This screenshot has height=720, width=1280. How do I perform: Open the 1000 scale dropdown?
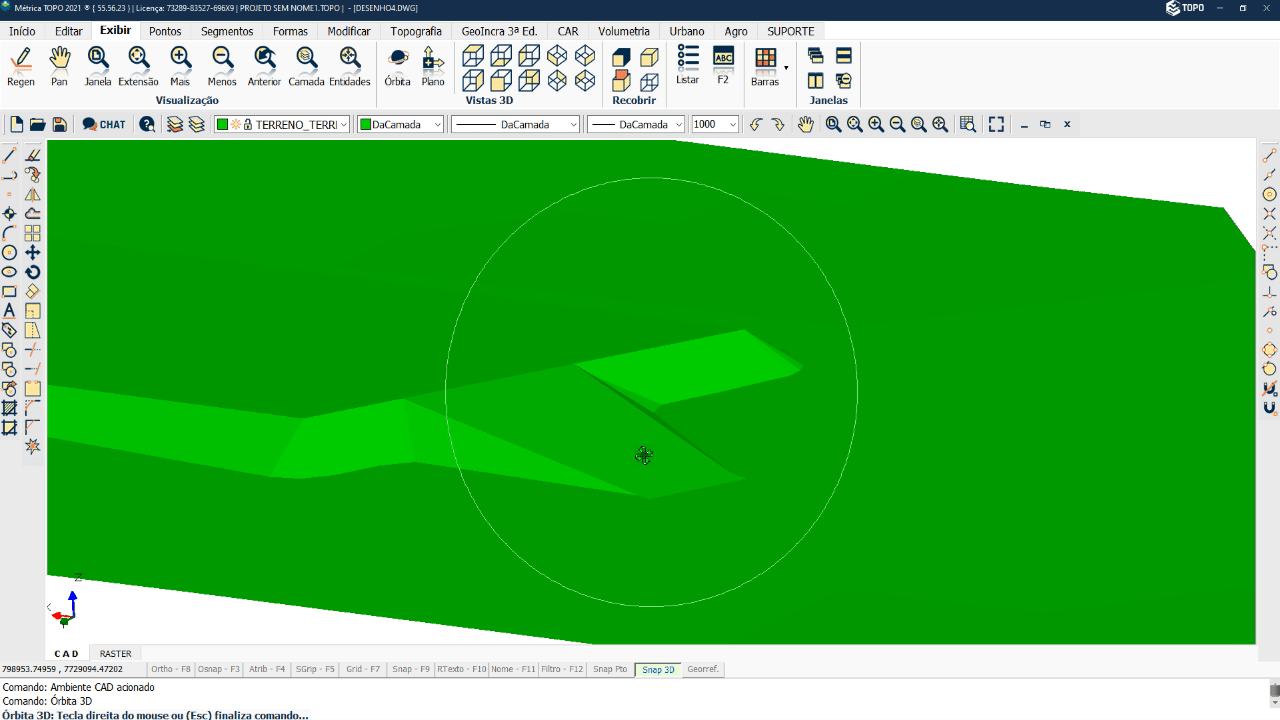pyautogui.click(x=732, y=124)
